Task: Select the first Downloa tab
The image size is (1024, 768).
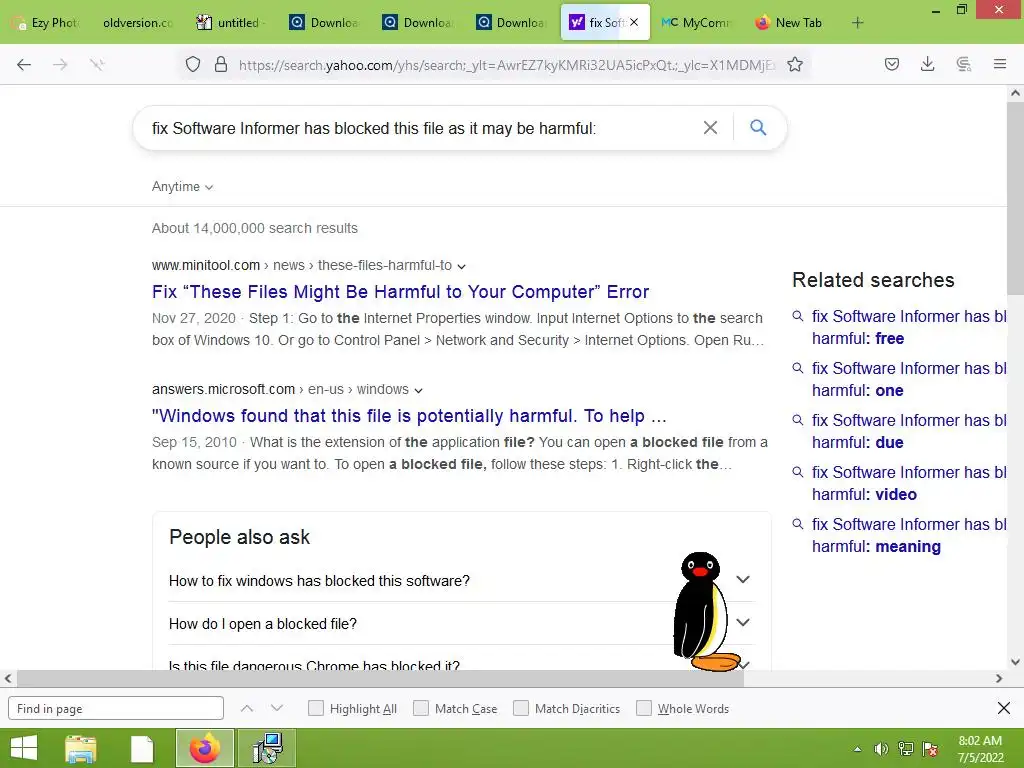Action: [x=325, y=23]
